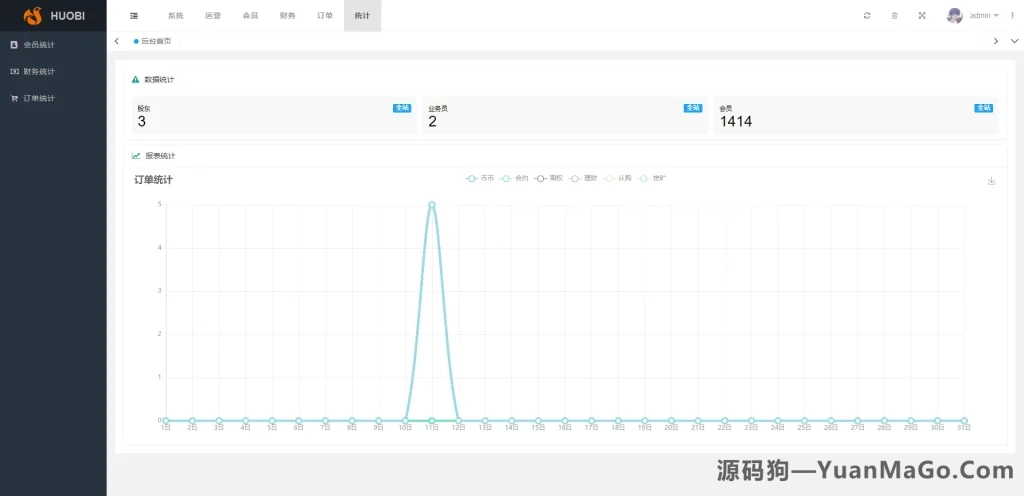Click the 财务统计 sidebar icon
1024x496 pixels.
click(x=14, y=72)
